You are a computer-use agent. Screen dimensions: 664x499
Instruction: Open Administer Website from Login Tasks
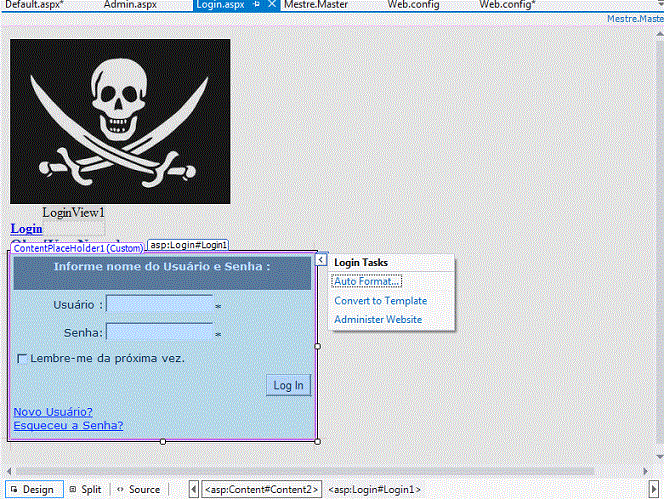378,319
